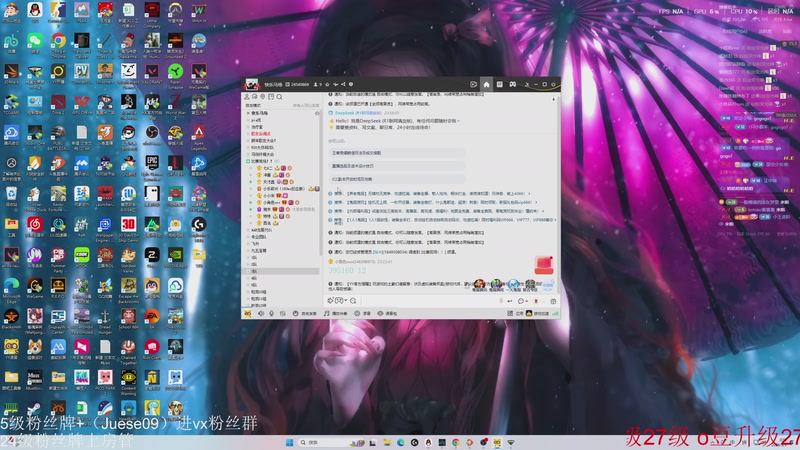The image size is (800, 450).
Task: Click the grid apps icon next to home
Action: pyautogui.click(x=499, y=84)
